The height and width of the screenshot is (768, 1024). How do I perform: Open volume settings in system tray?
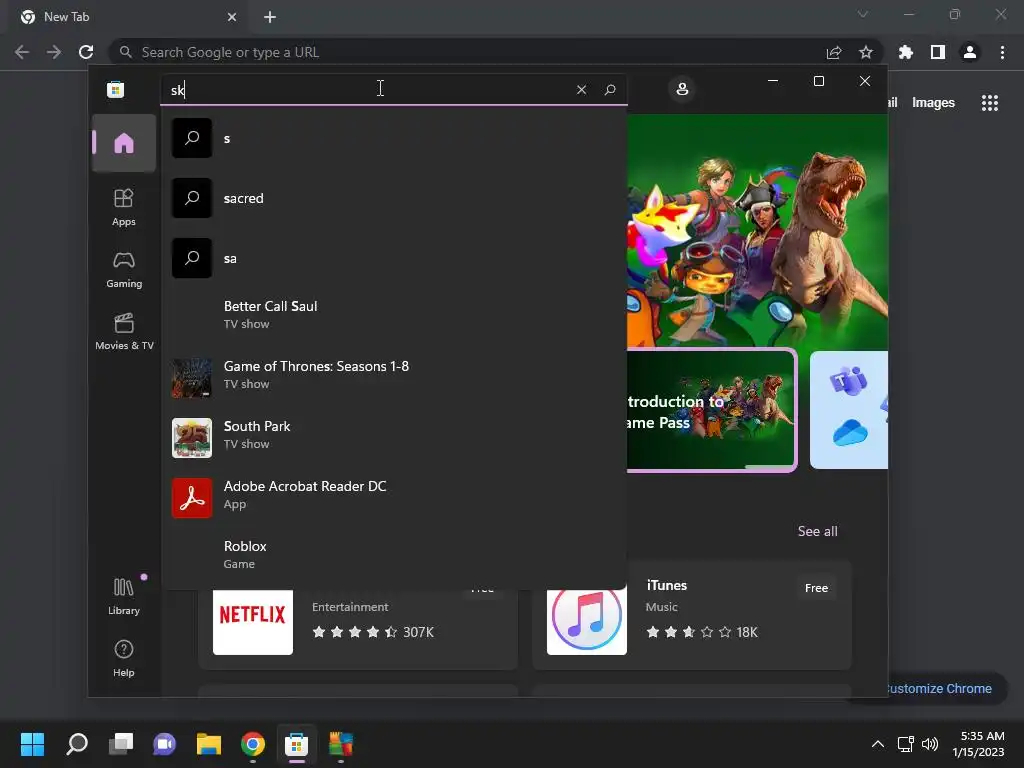930,744
